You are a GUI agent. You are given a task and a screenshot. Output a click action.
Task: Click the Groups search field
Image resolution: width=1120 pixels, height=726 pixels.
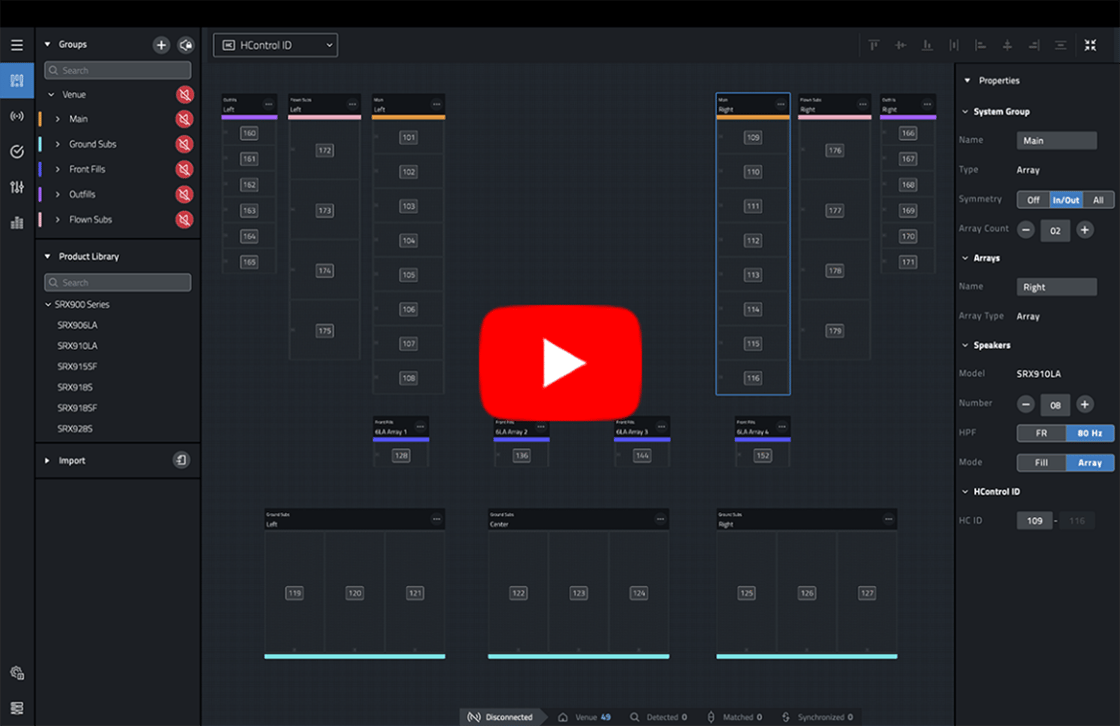tap(118, 71)
